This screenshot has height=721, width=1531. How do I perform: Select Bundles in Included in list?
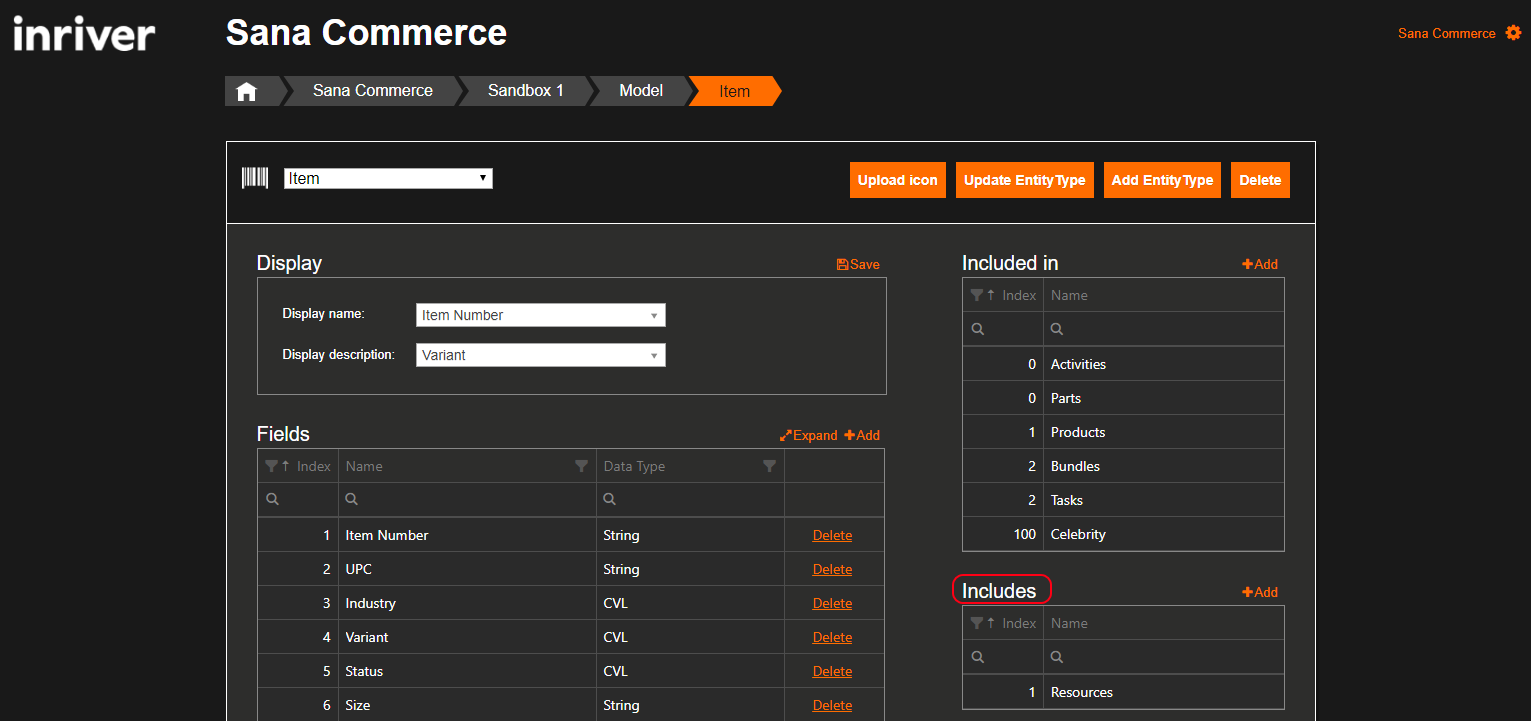(x=1075, y=466)
